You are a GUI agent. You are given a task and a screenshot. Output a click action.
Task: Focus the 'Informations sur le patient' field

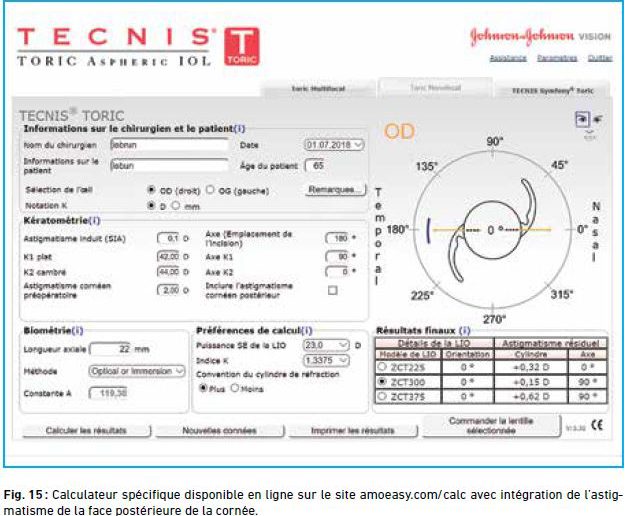[169, 165]
